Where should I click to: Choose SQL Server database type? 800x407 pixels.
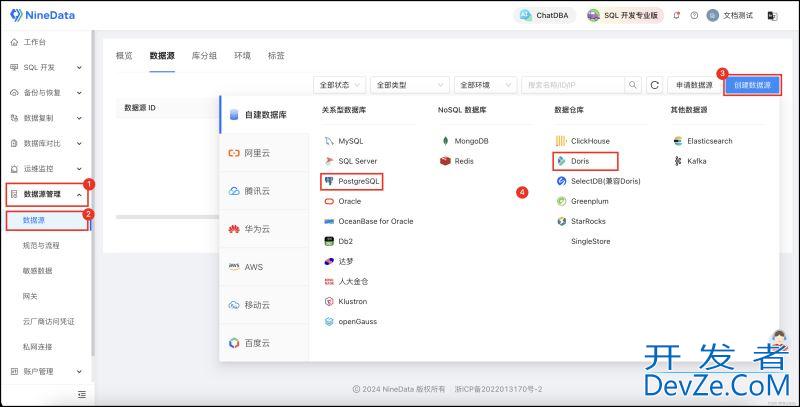(x=351, y=161)
